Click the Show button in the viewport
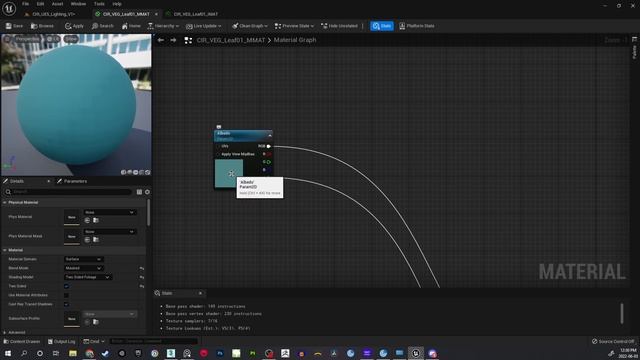 (71, 39)
